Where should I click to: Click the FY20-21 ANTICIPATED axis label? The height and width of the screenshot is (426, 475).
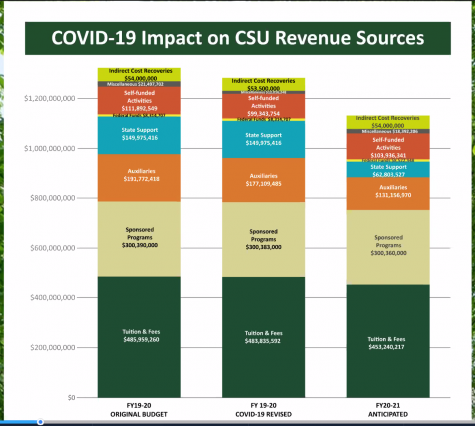388,410
